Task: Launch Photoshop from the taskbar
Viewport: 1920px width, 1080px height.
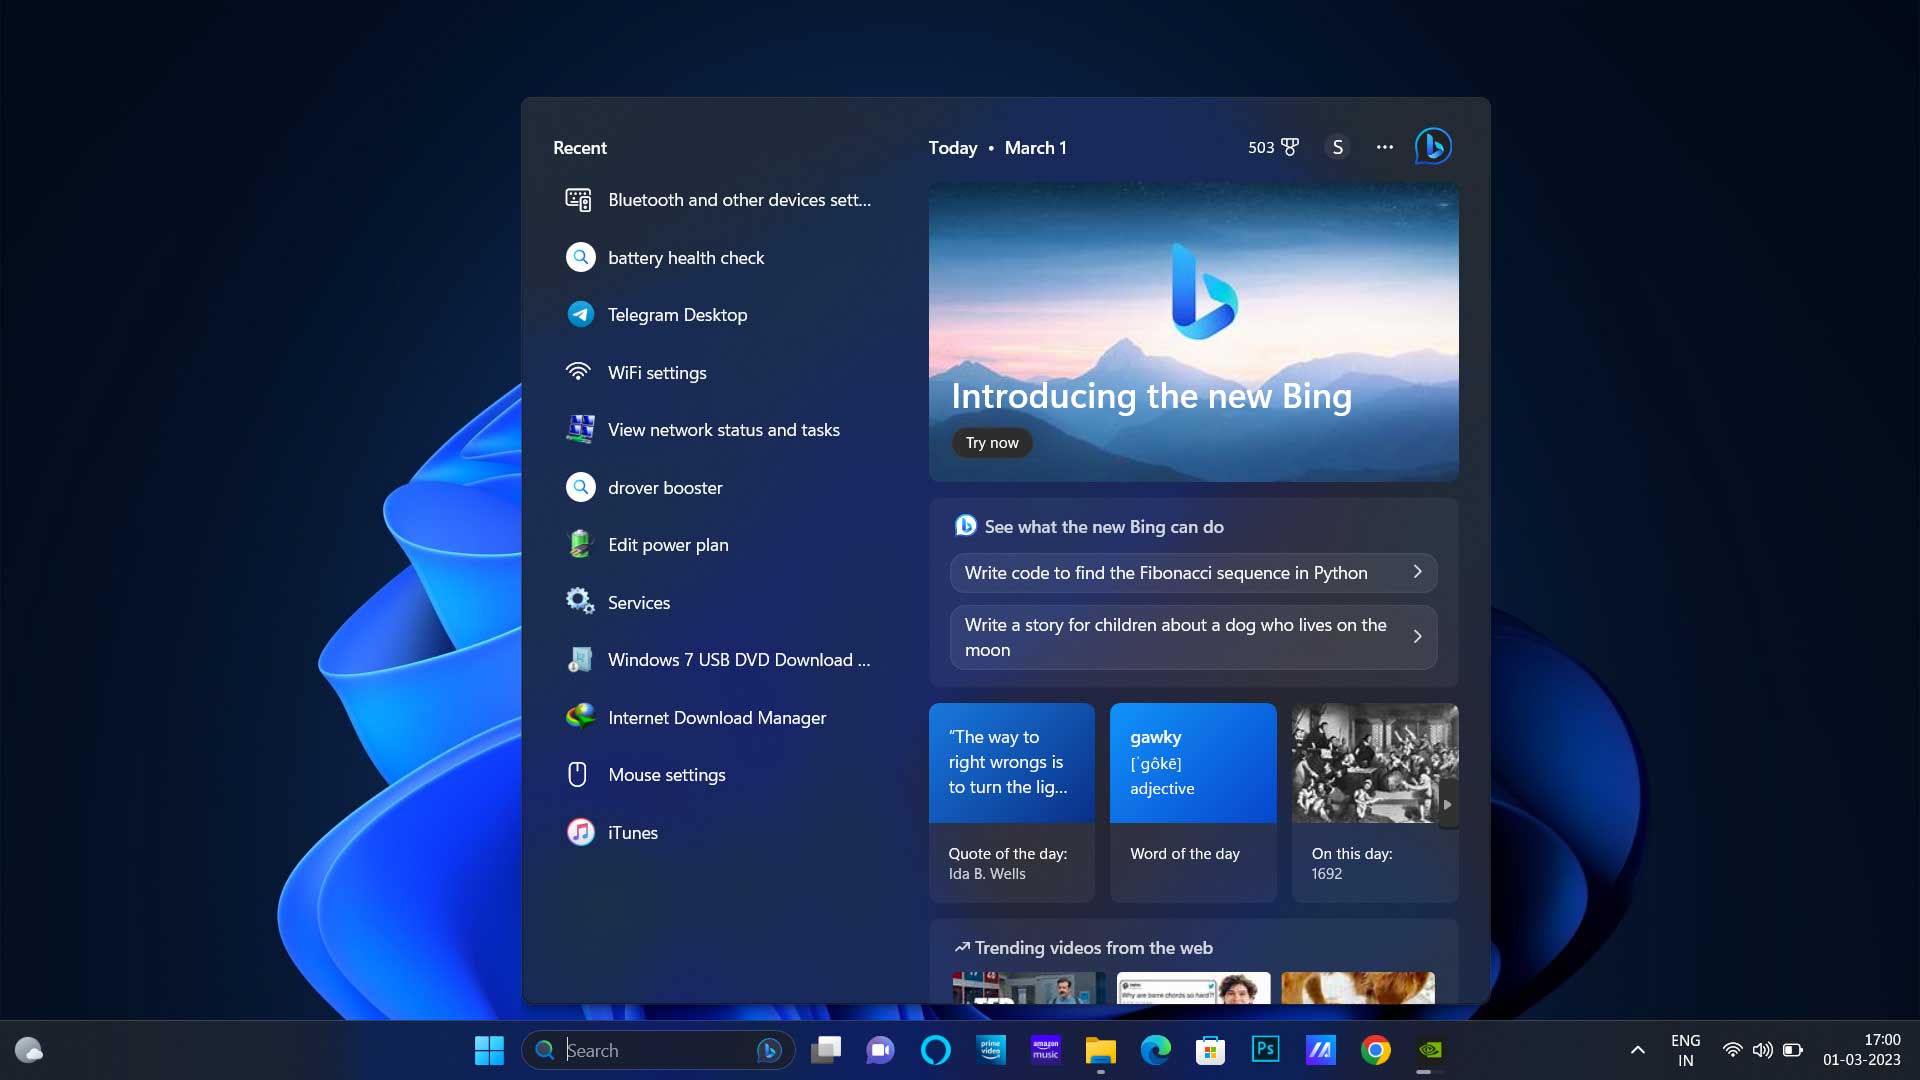Action: point(1266,1050)
